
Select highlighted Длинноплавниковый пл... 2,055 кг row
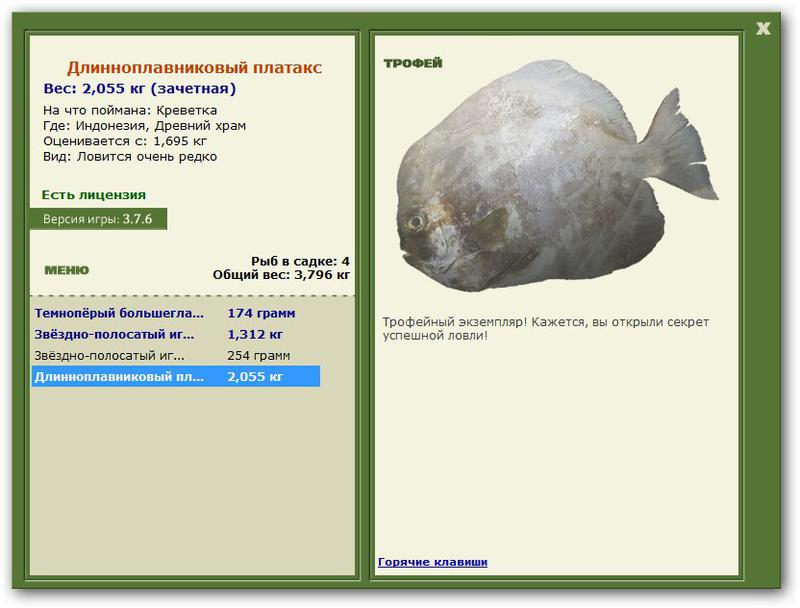(176, 376)
